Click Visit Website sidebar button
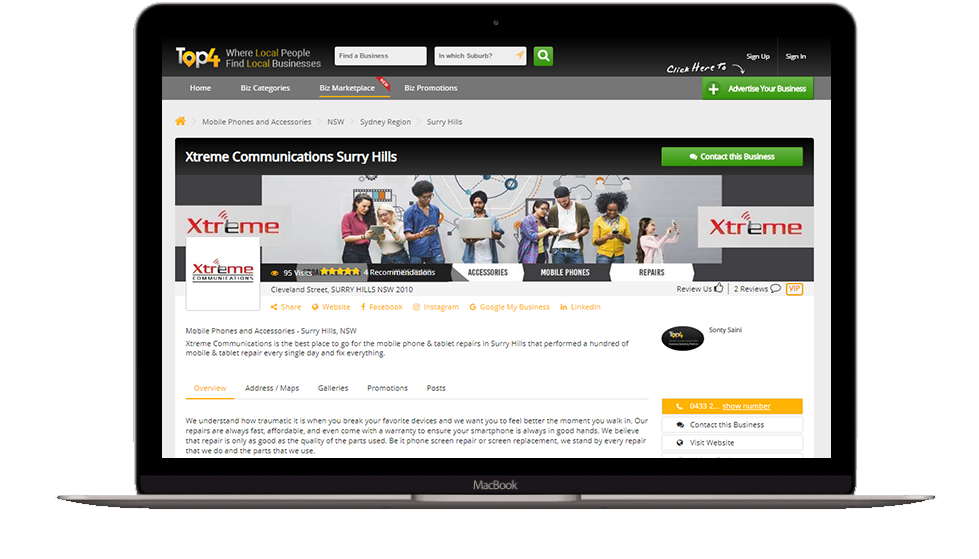This screenshot has height=559, width=979. pyautogui.click(x=732, y=443)
